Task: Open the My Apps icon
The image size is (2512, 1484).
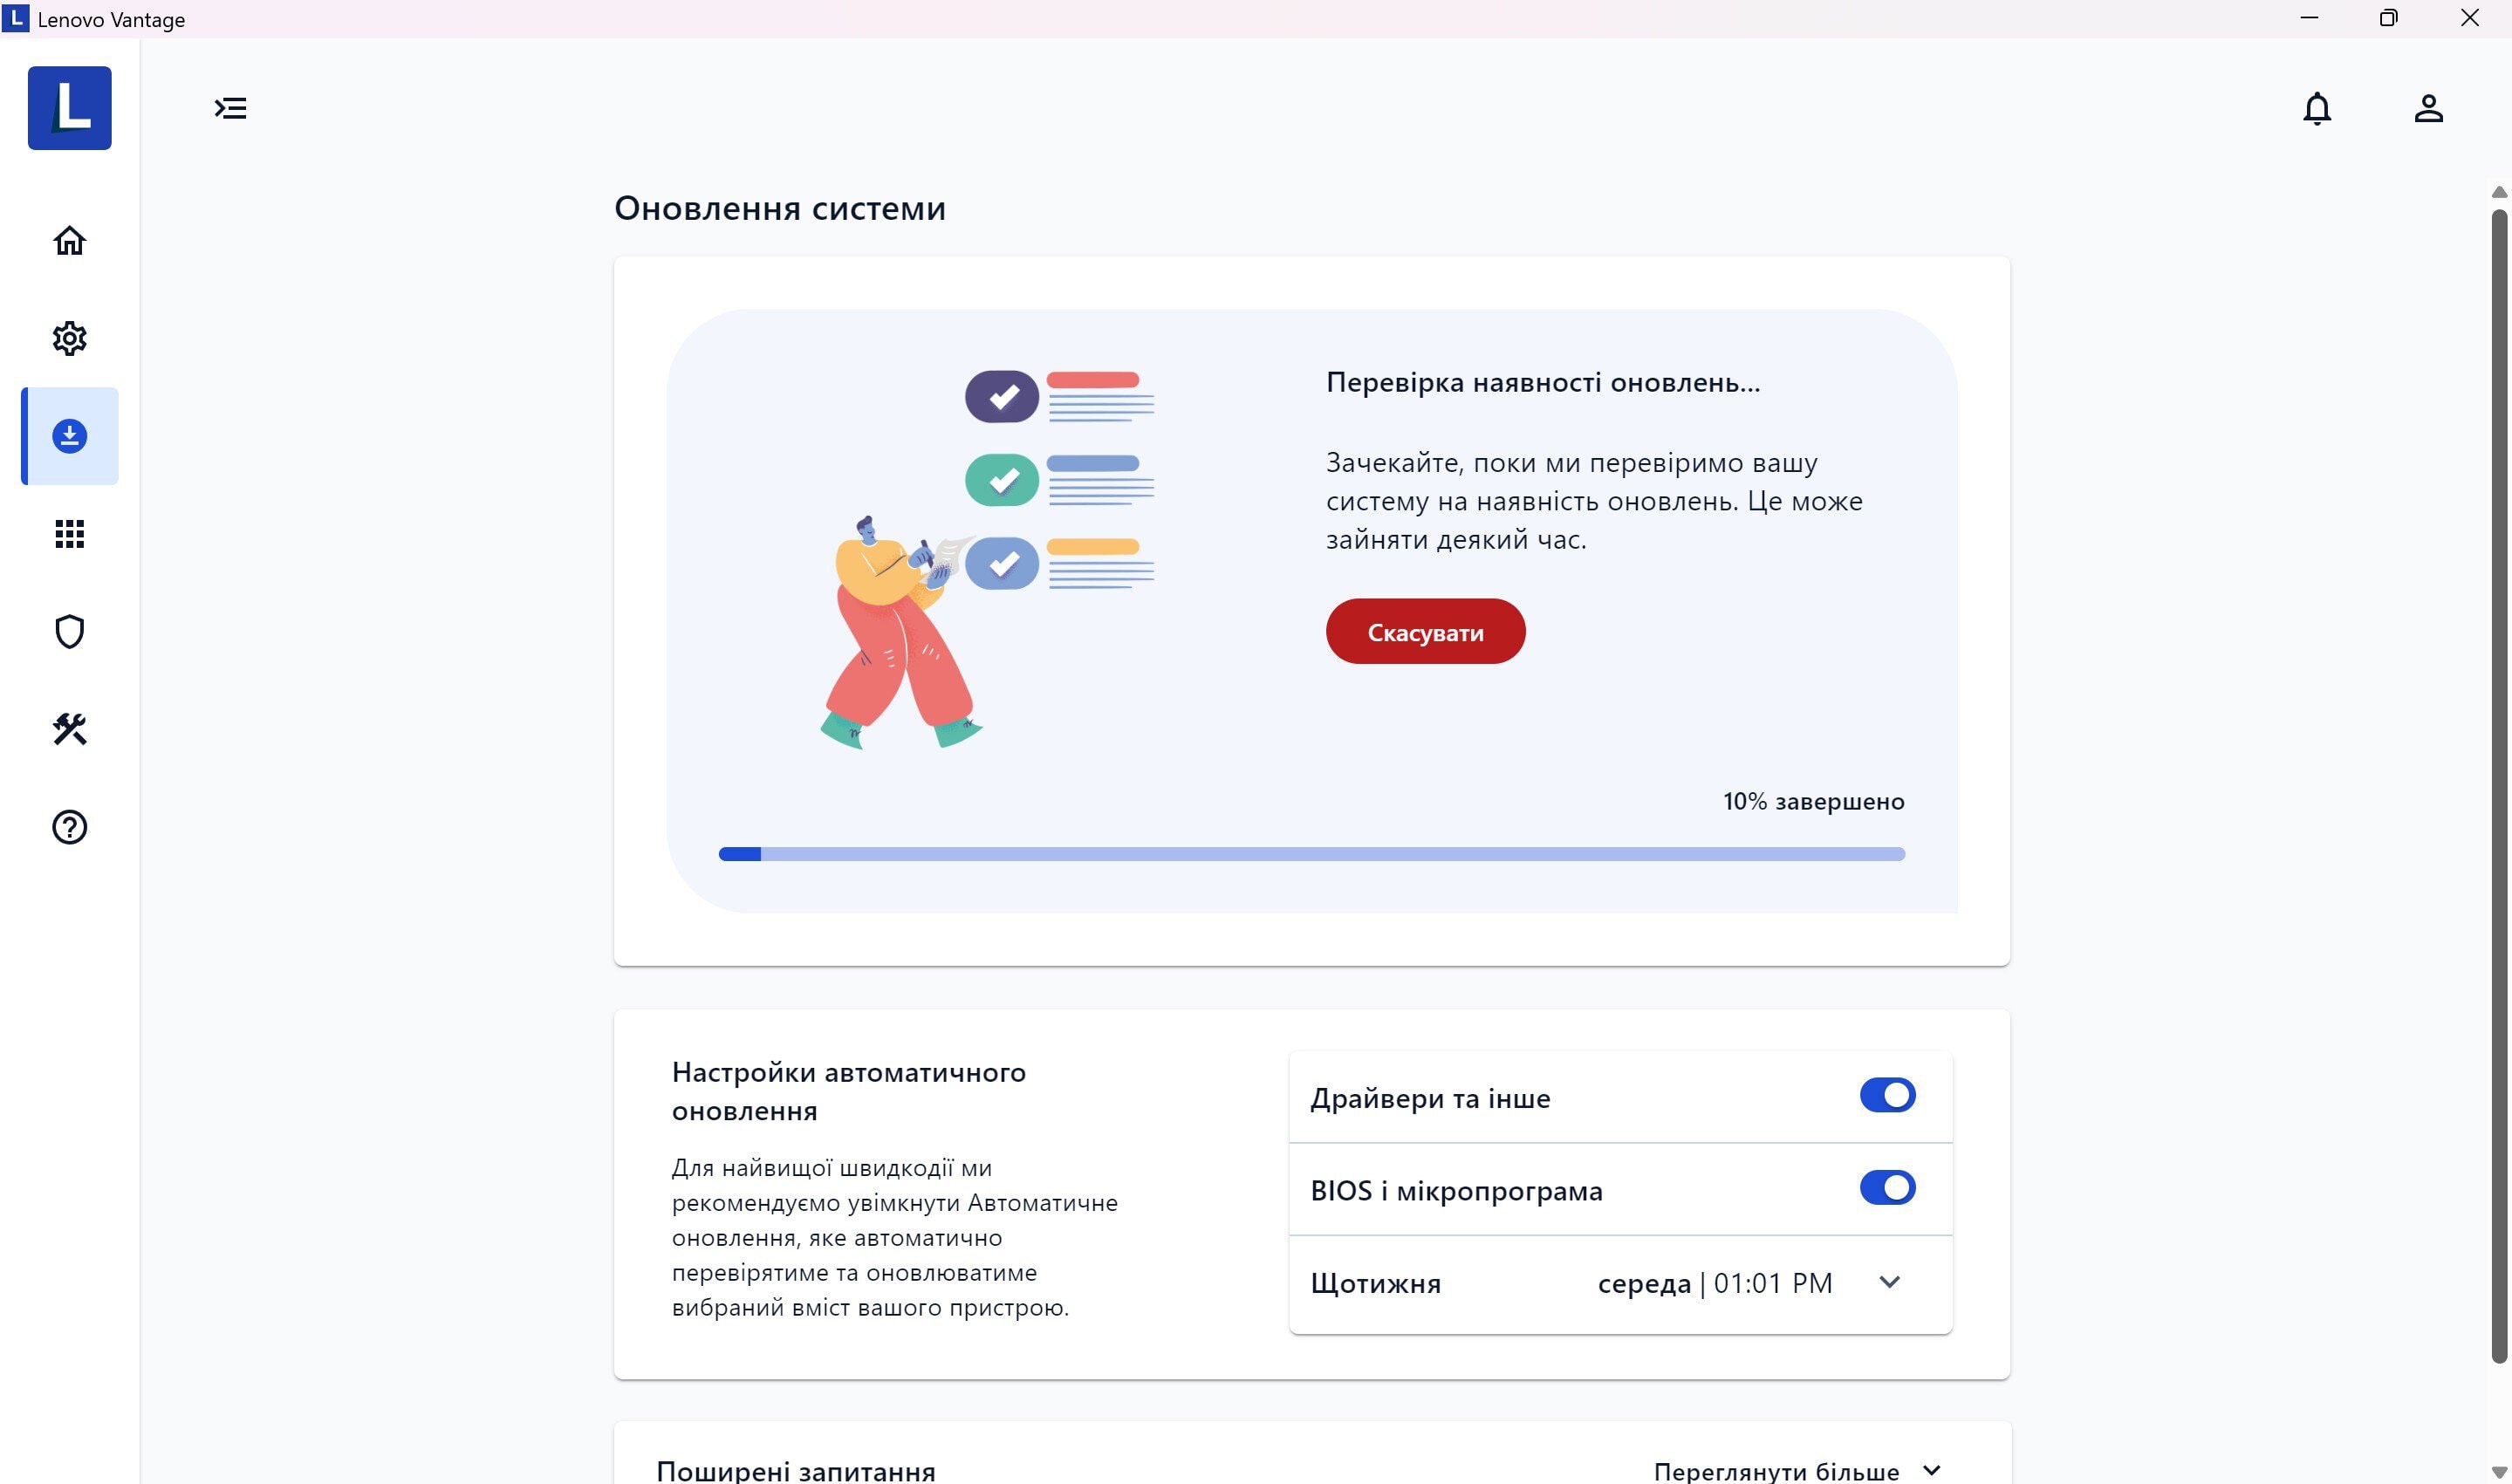Action: 71,534
